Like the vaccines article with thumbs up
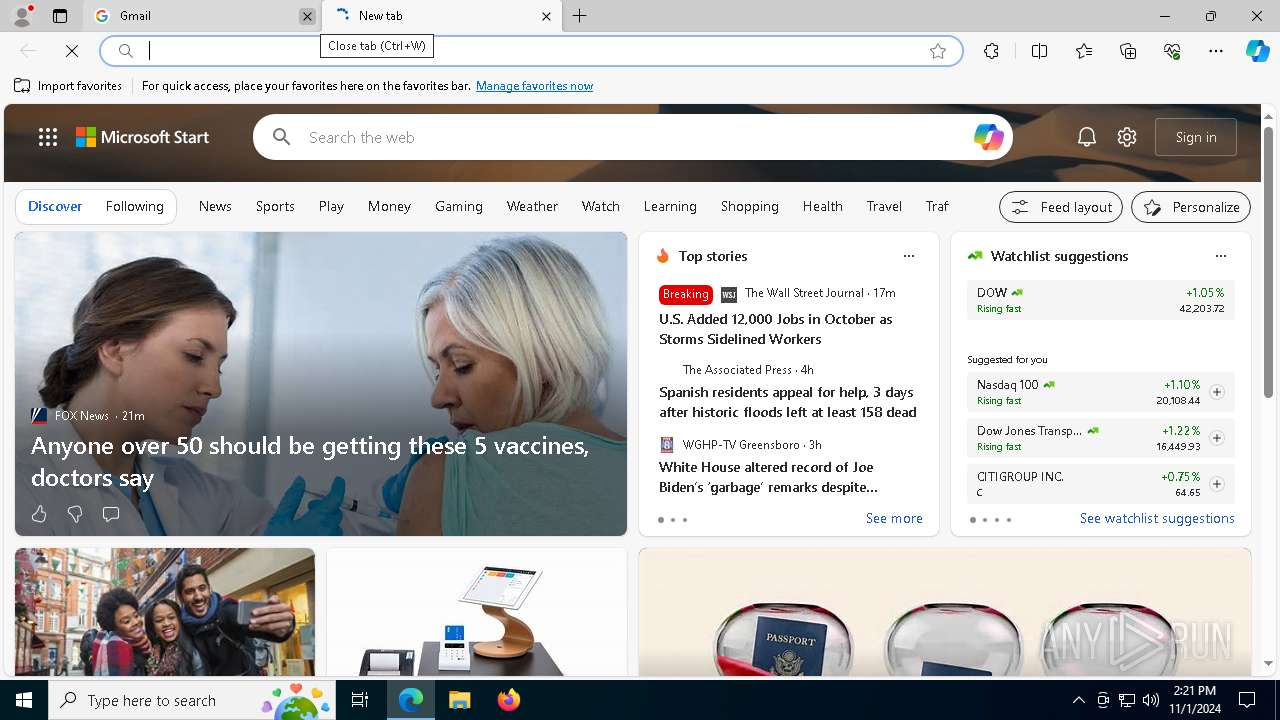1280x720 pixels. [x=39, y=514]
